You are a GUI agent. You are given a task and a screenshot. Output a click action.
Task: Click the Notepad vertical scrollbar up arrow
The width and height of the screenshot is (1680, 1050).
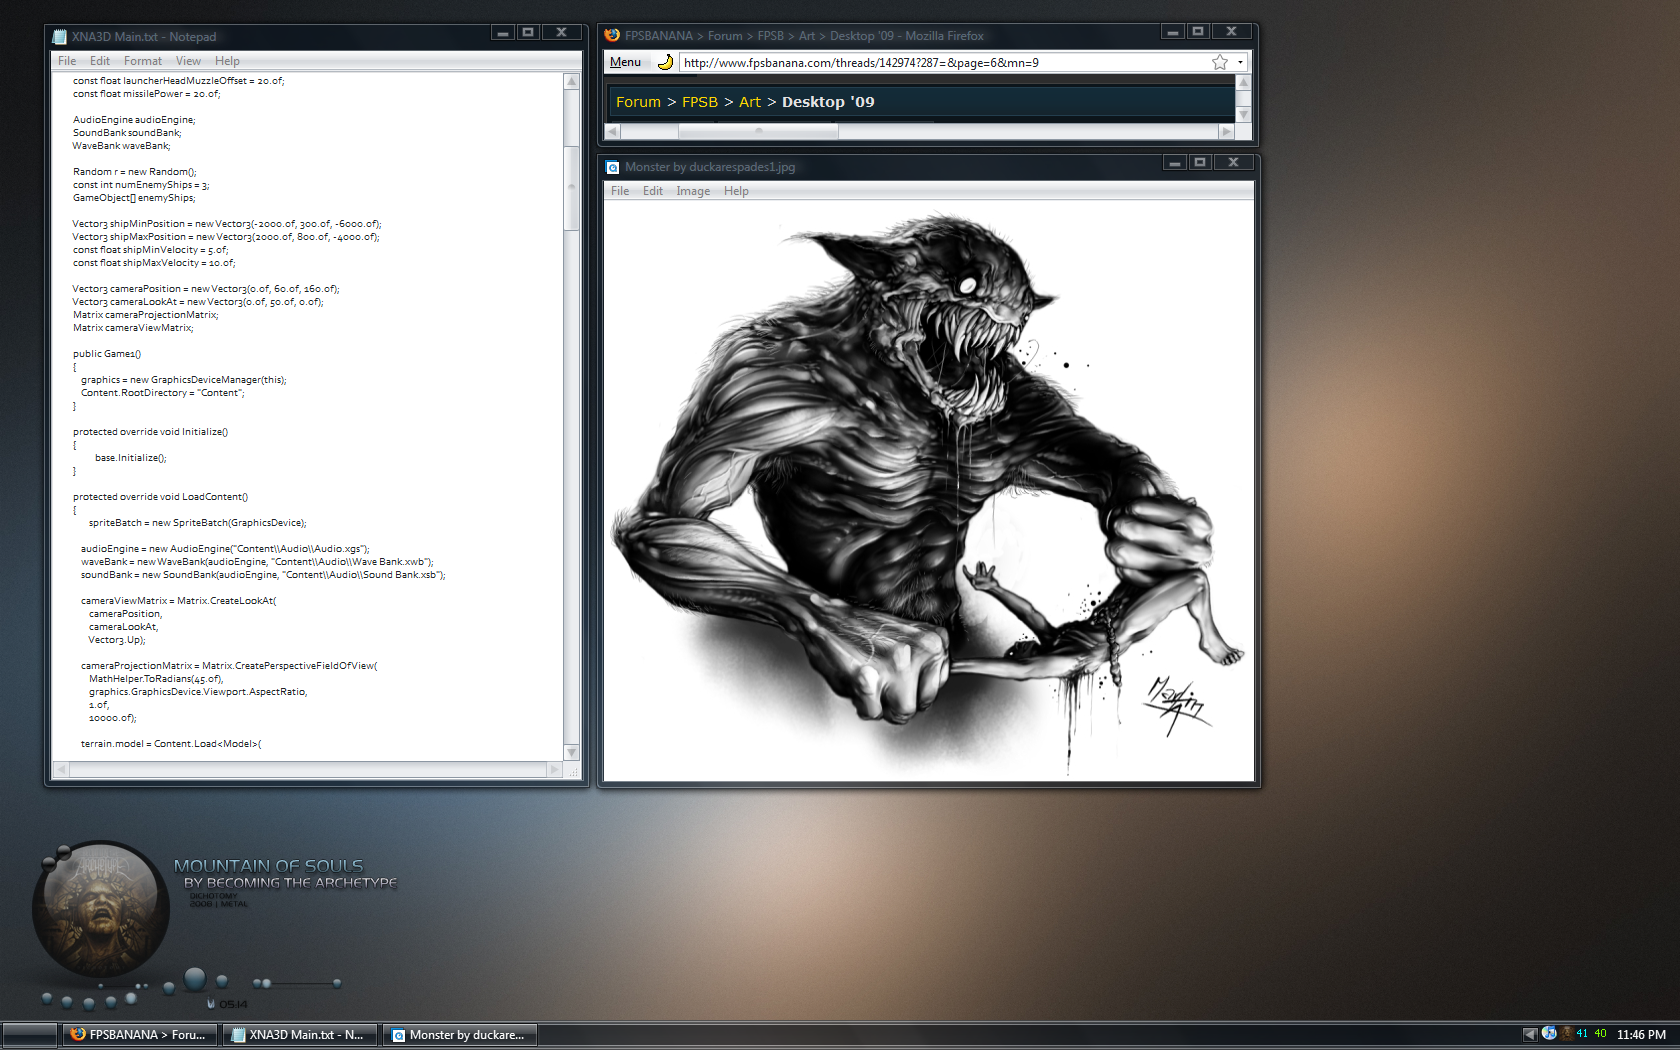pos(572,82)
